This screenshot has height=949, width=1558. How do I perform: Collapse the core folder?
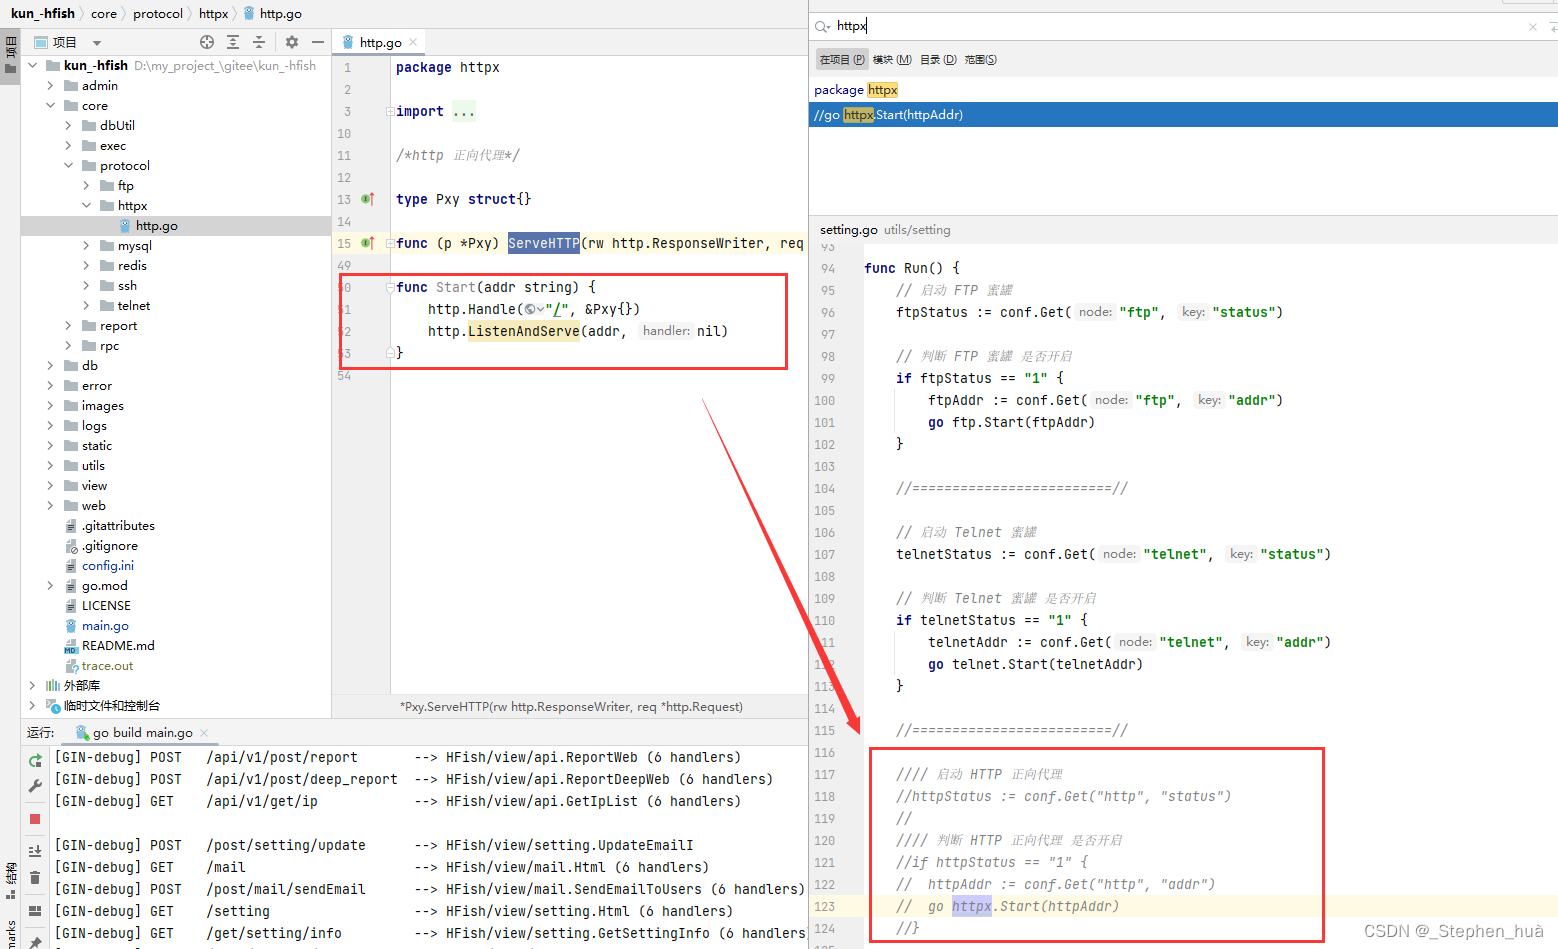[x=50, y=105]
